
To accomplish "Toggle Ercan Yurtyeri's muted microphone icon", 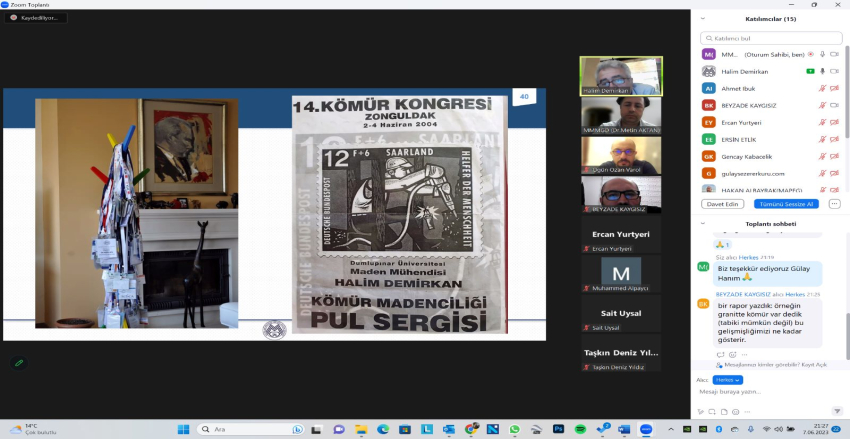I will [822, 122].
